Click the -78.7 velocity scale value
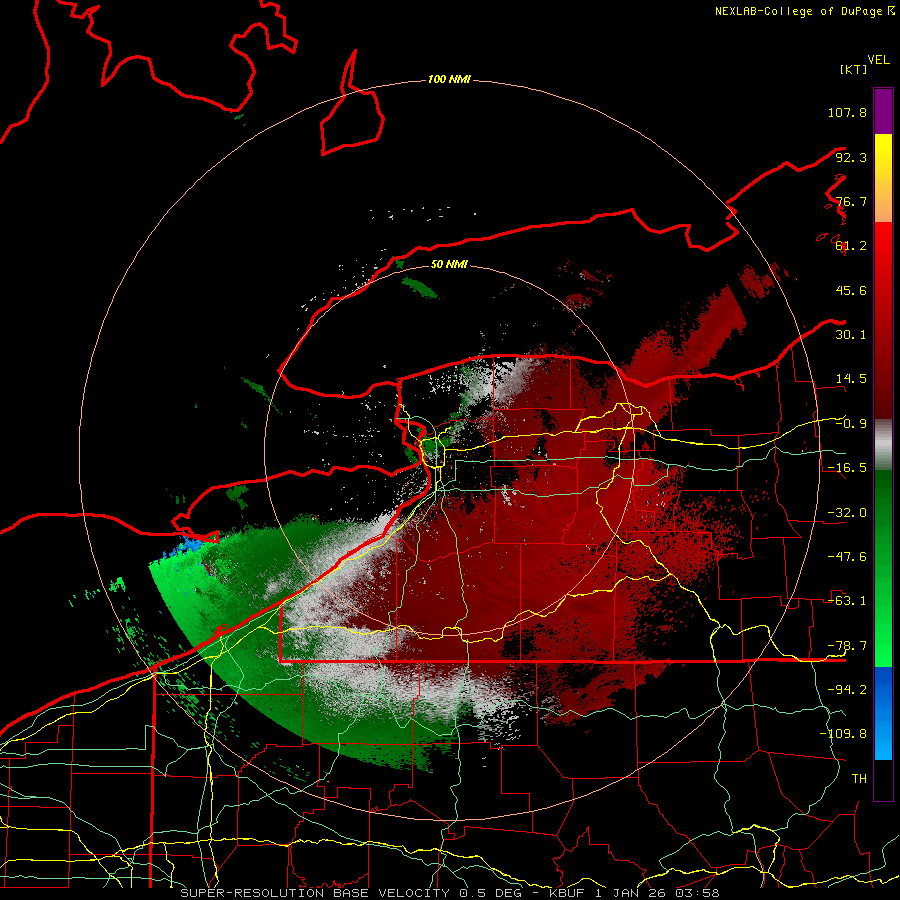This screenshot has height=900, width=900. tap(847, 646)
